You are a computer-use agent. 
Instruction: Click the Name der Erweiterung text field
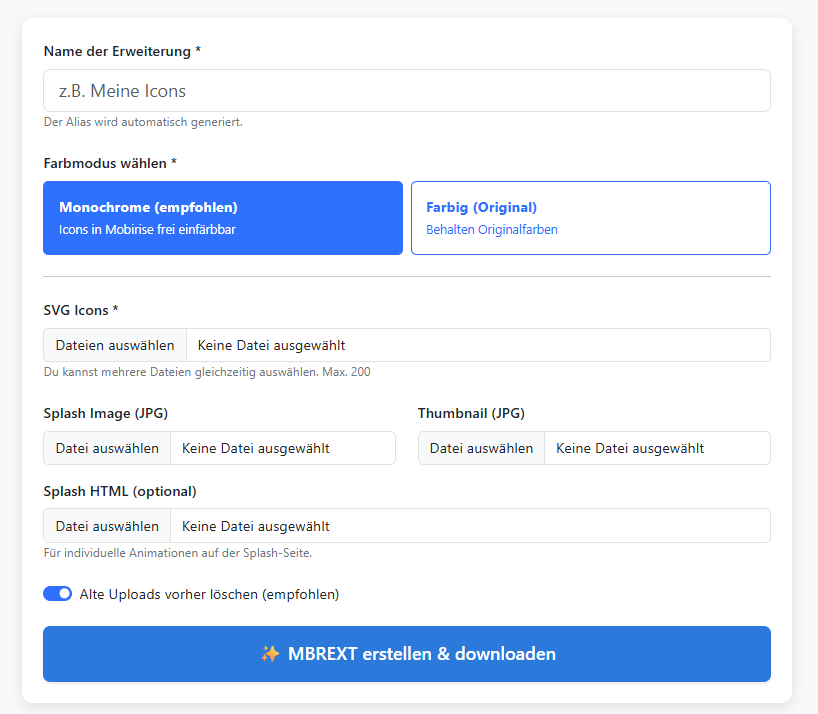point(406,91)
